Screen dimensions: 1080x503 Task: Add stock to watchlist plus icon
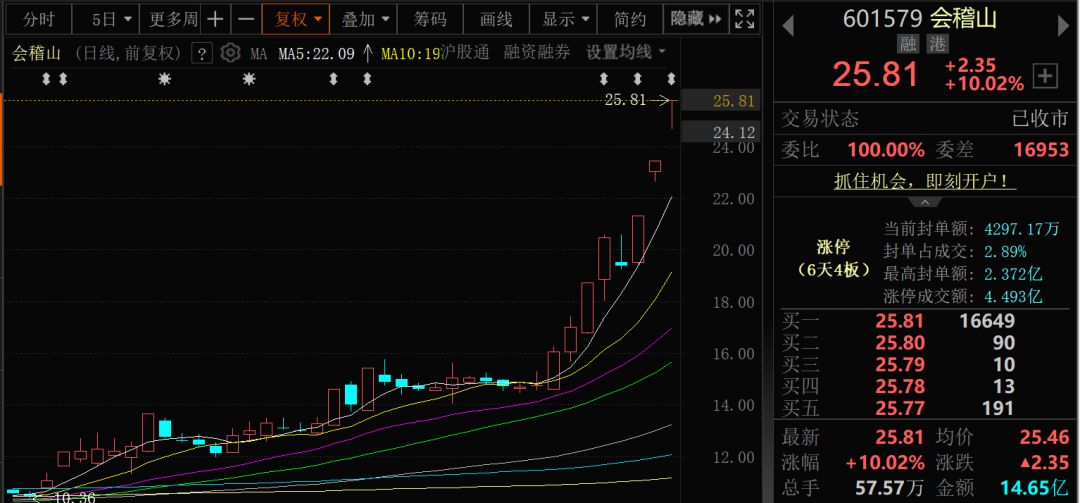(x=1045, y=75)
